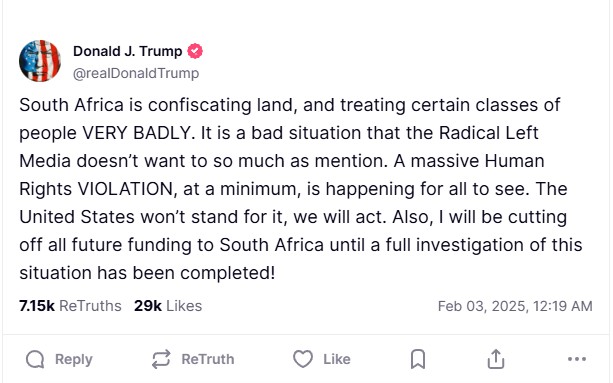
Task: Tap the ReTruth arrows icon
Action: point(161,359)
